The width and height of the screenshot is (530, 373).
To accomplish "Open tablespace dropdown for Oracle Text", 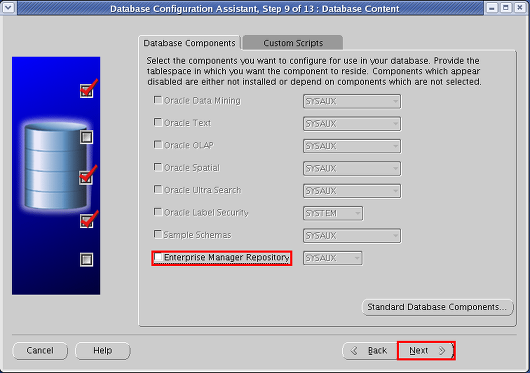I will click(x=352, y=124).
